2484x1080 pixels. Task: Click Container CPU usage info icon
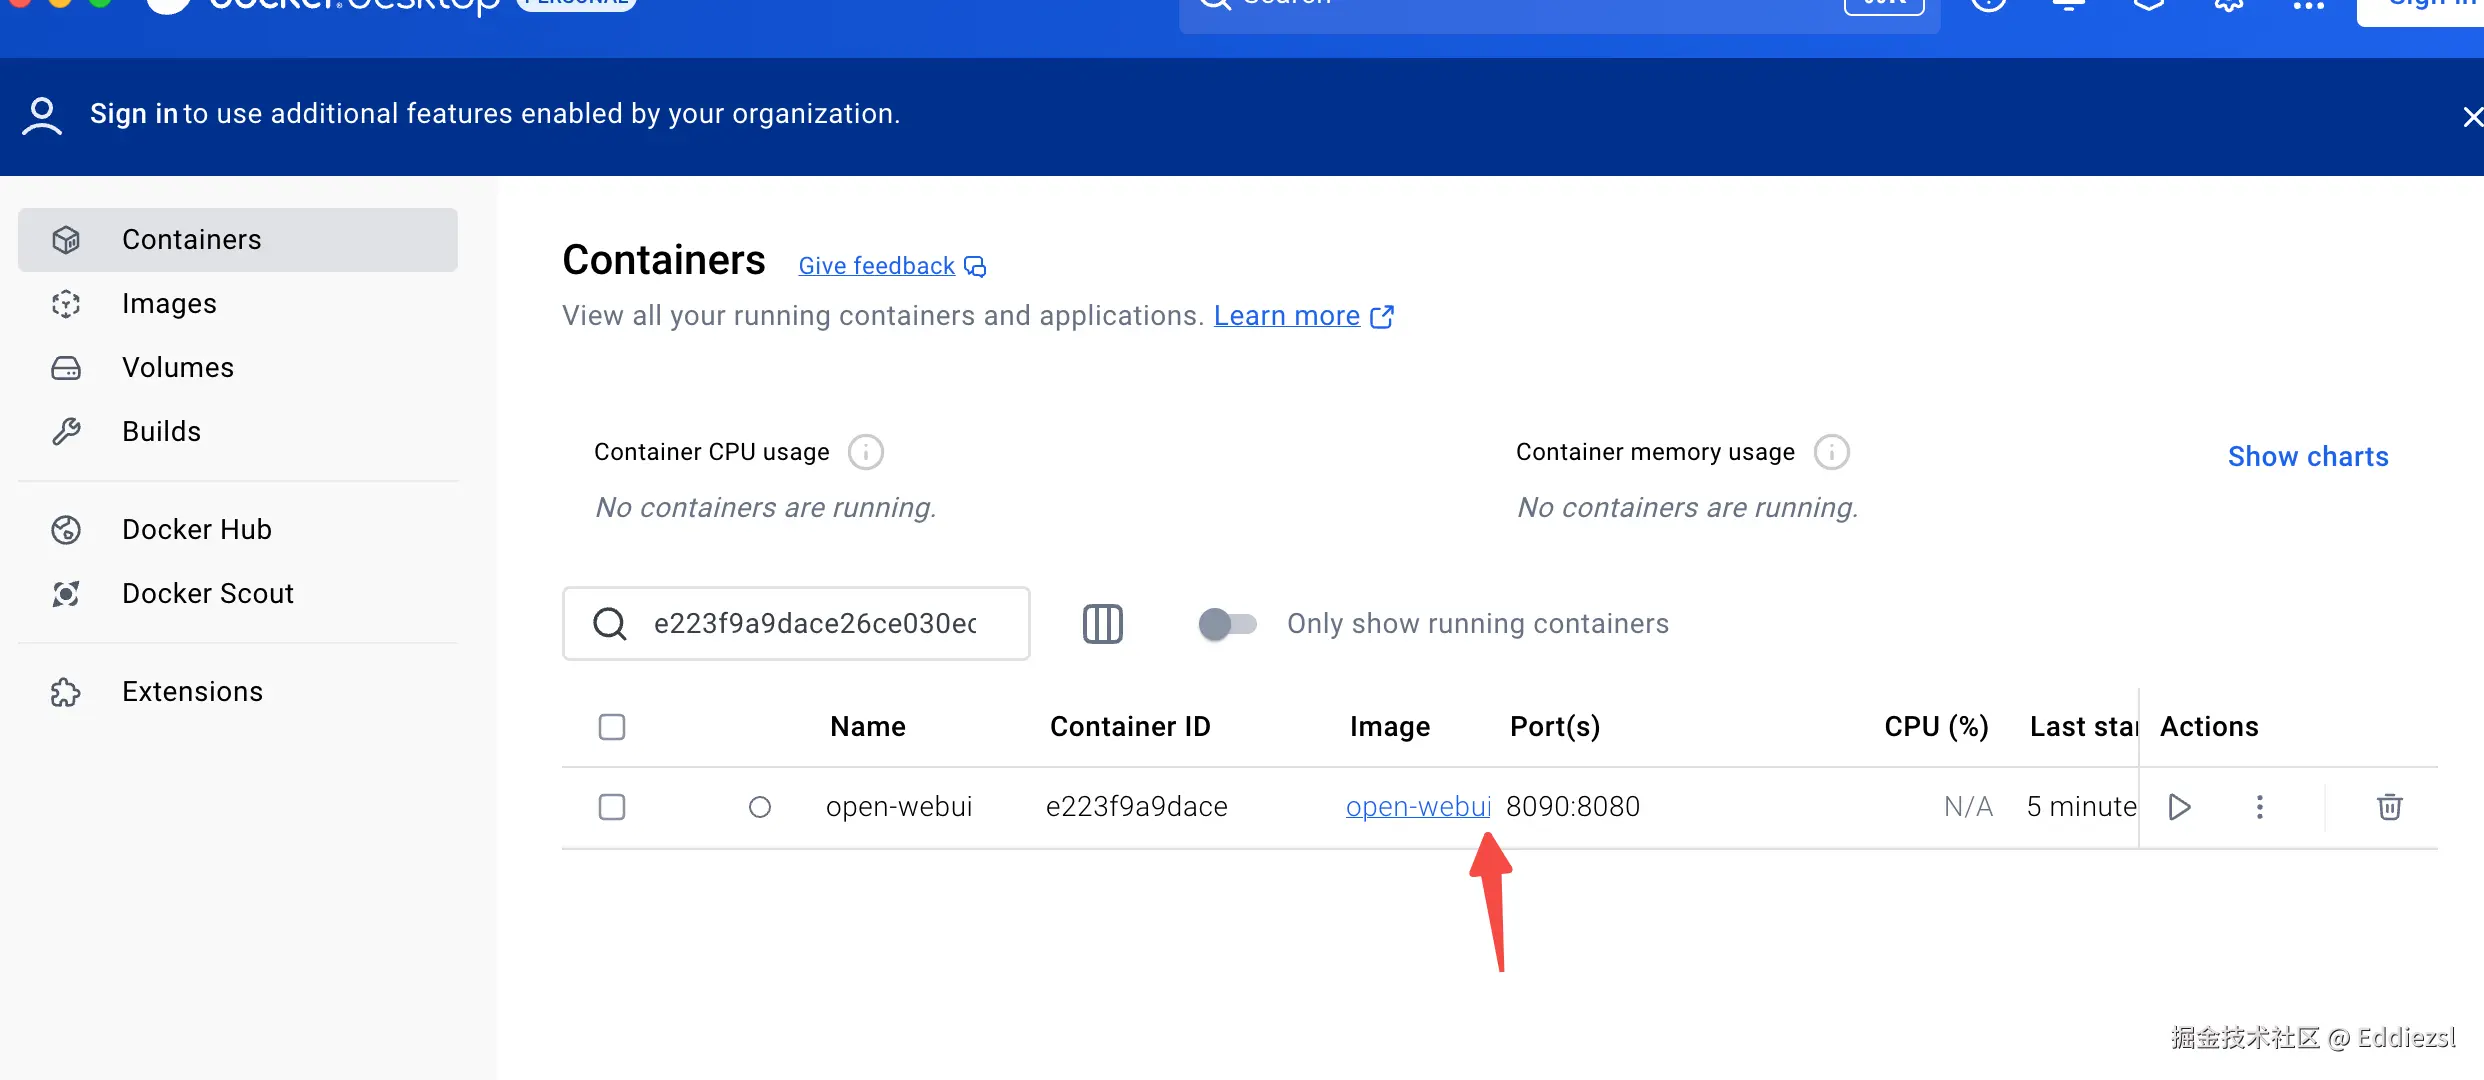pos(866,452)
